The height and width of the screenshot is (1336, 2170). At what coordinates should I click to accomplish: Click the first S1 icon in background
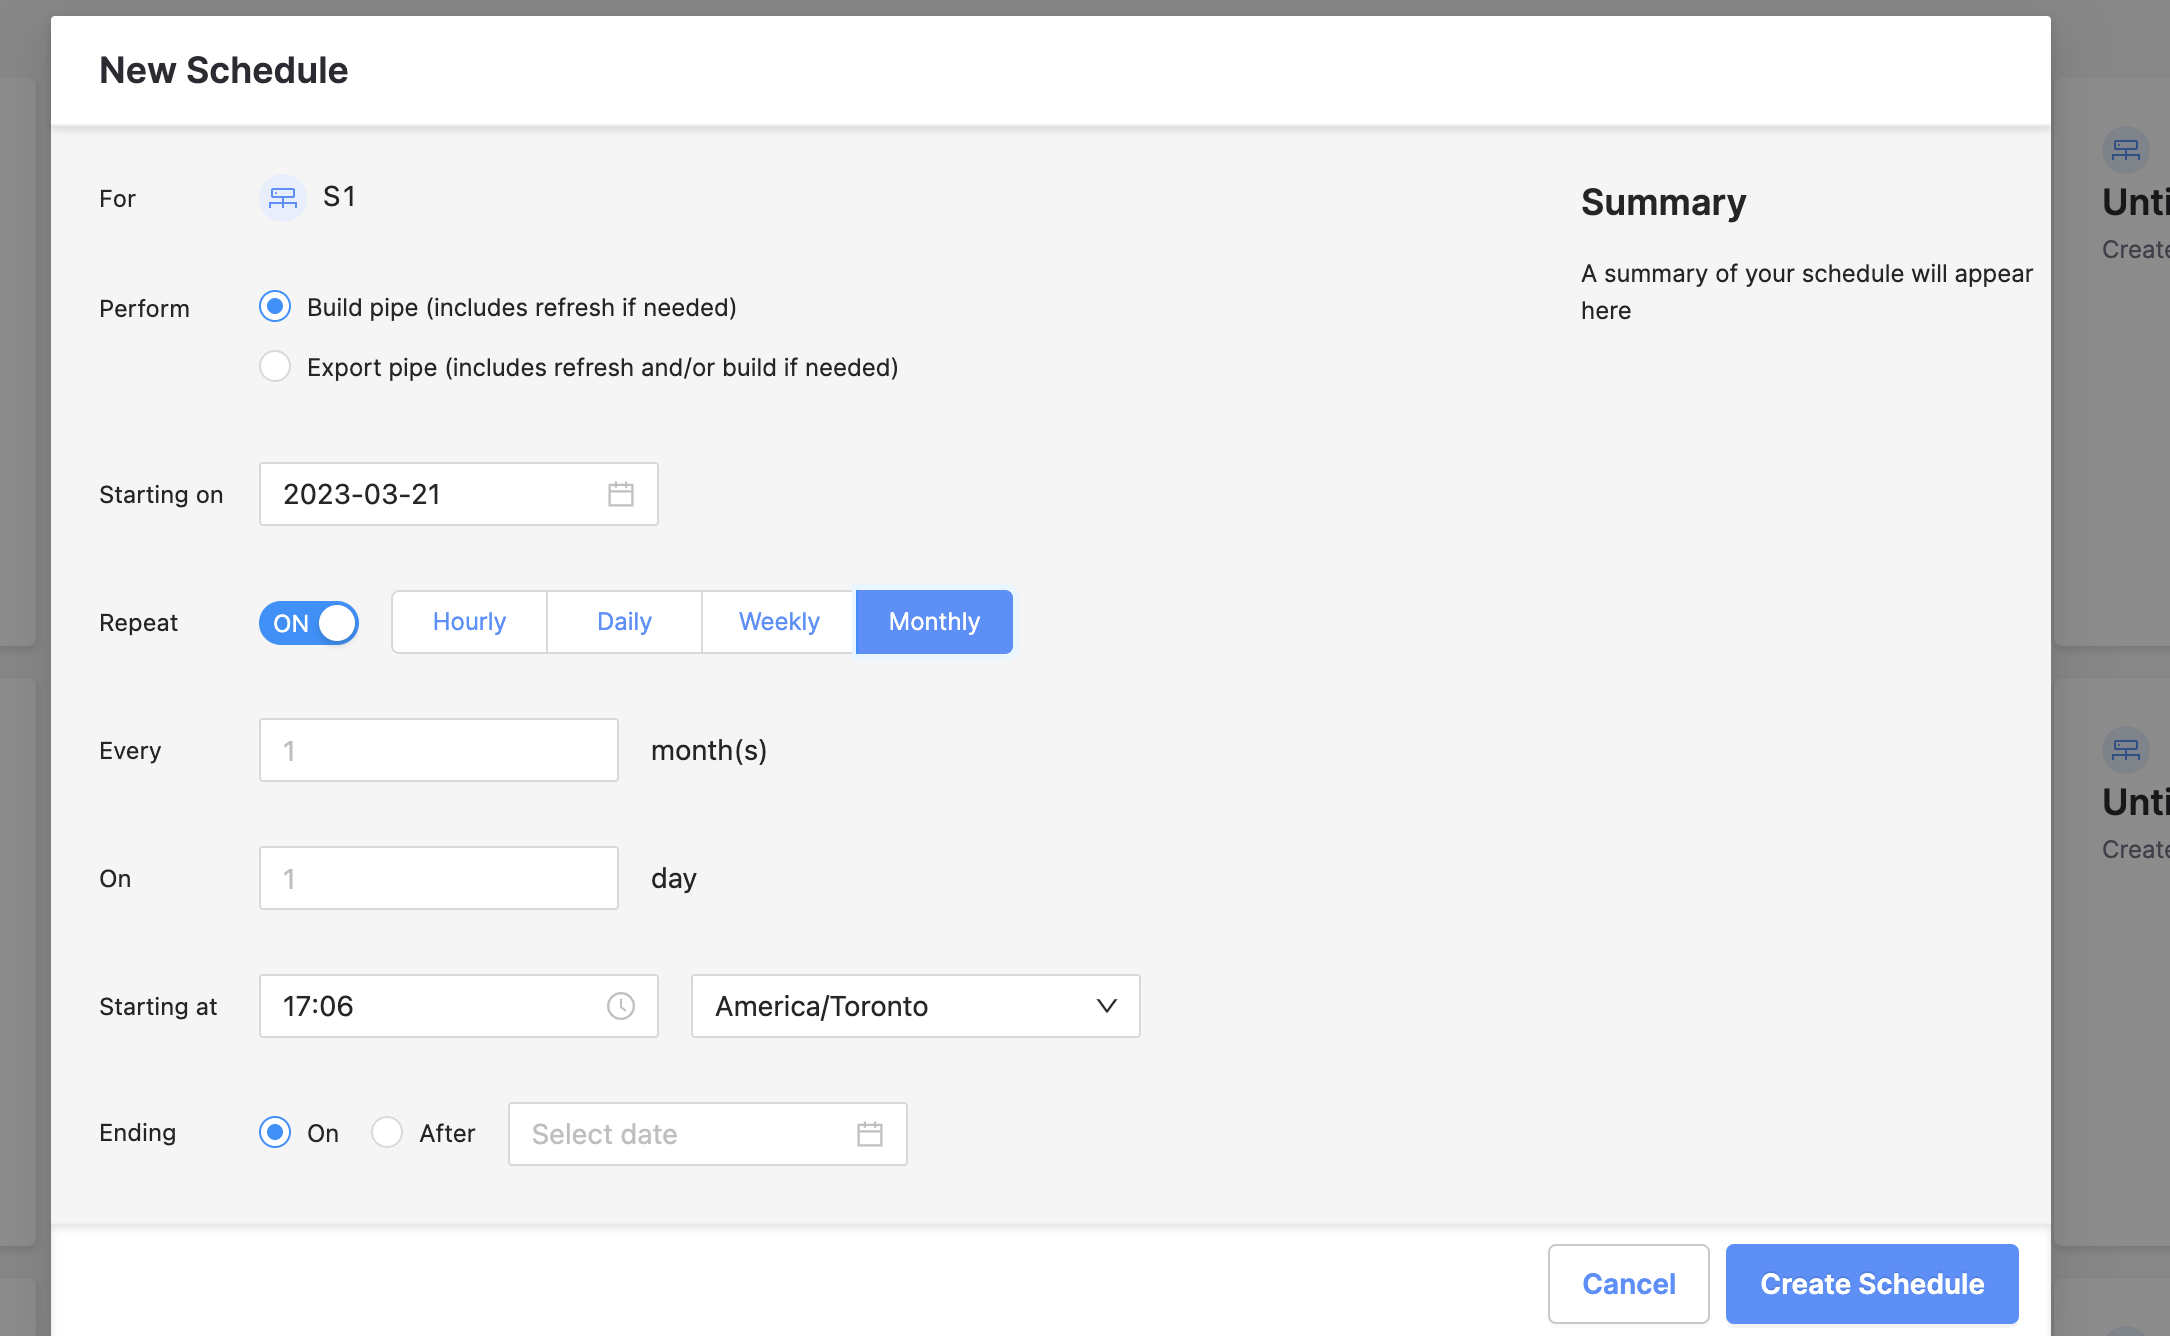click(2127, 150)
